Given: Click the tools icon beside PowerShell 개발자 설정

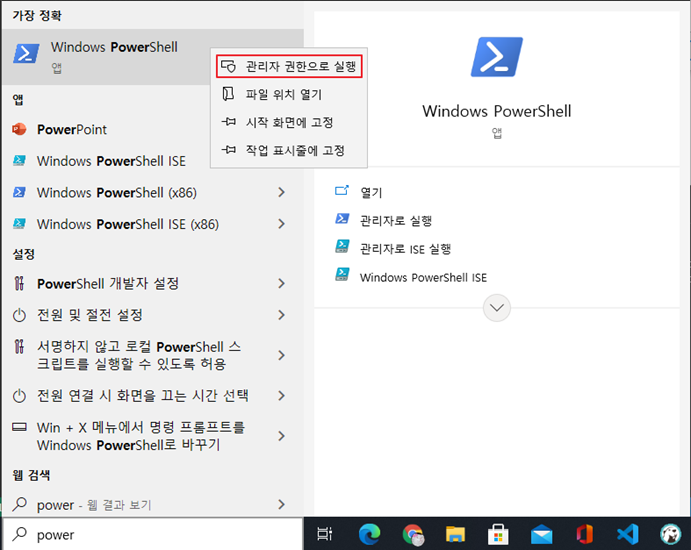Looking at the screenshot, I should click(19, 283).
